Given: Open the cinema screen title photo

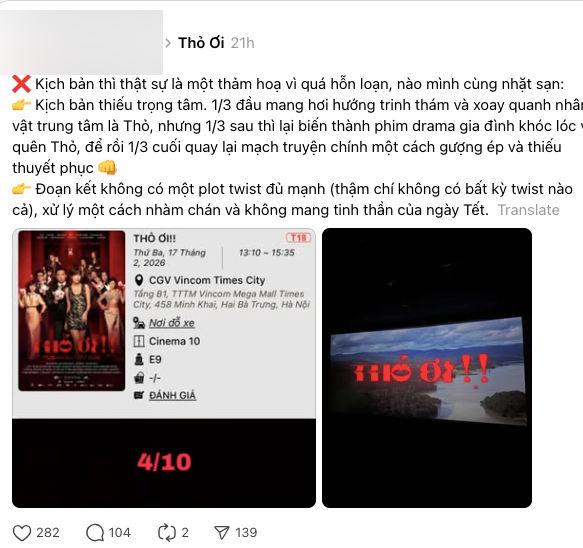Looking at the screenshot, I should 427,368.
